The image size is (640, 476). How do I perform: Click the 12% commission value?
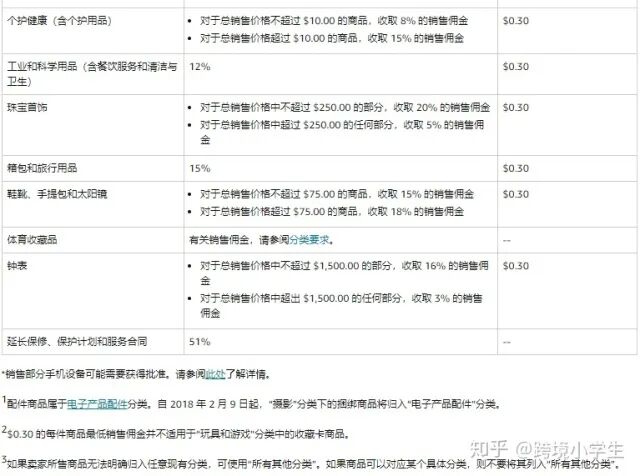200,67
